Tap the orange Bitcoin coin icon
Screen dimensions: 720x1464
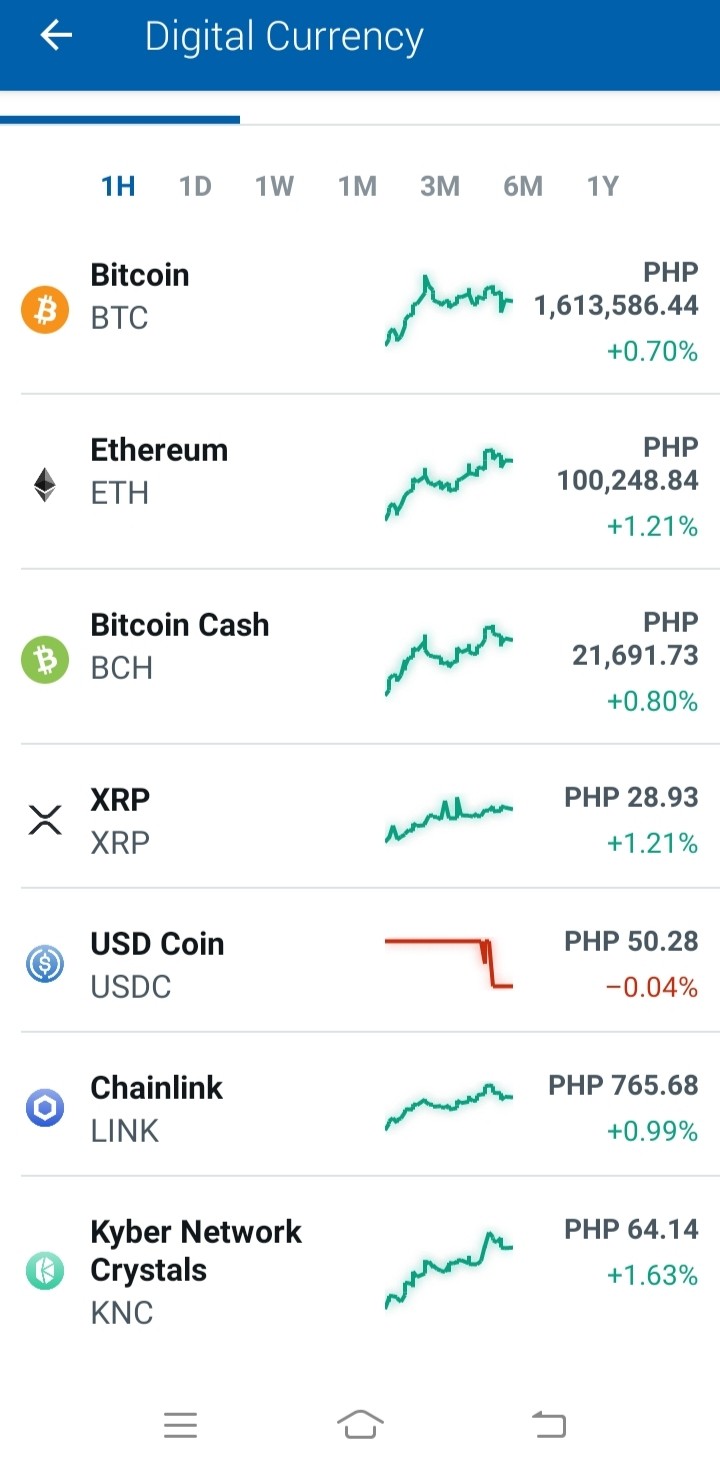tap(45, 310)
